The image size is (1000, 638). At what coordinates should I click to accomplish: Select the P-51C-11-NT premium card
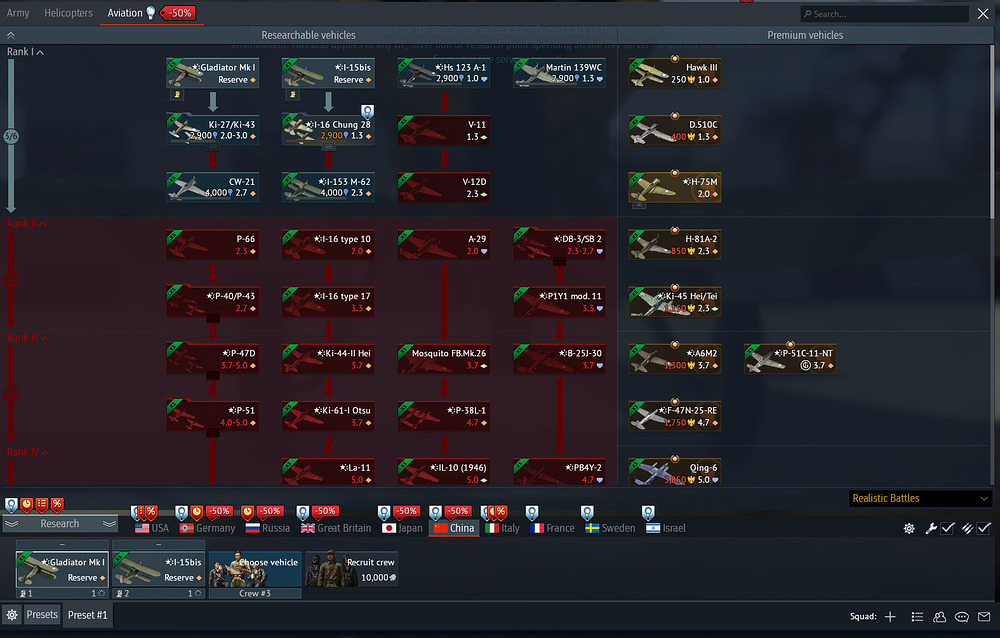pyautogui.click(x=790, y=359)
